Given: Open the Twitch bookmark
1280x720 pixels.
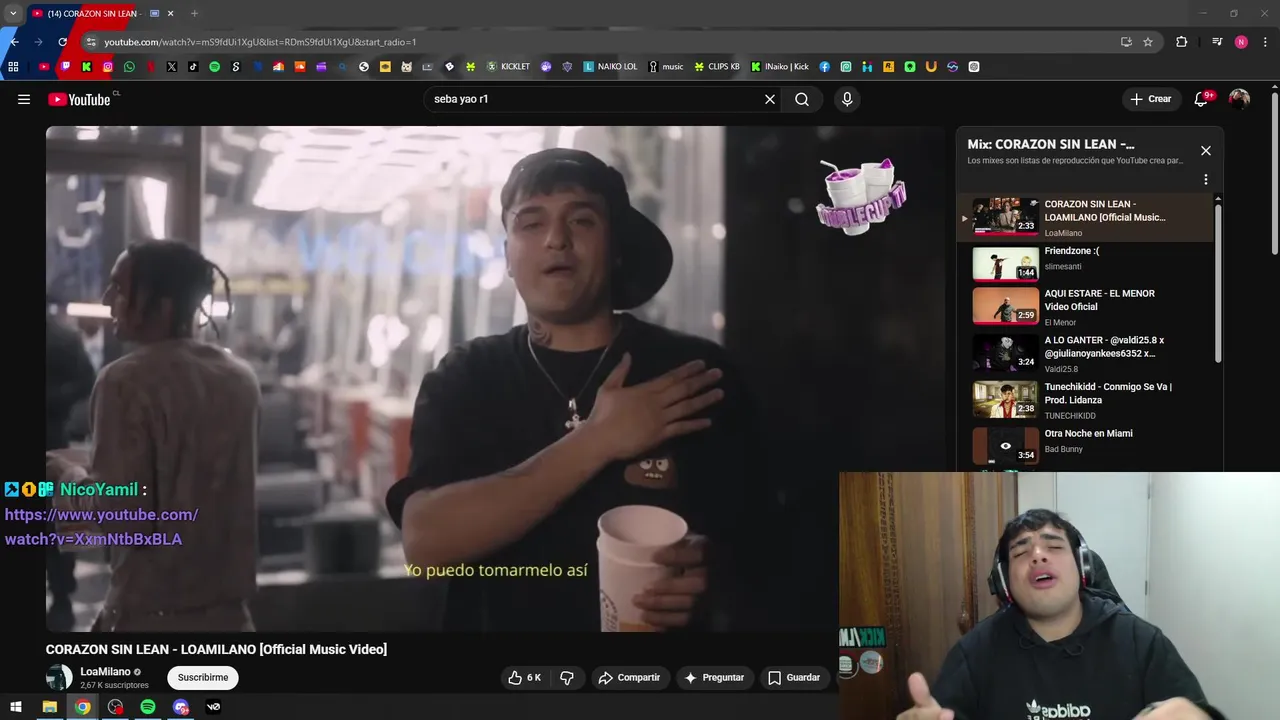Looking at the screenshot, I should point(65,67).
